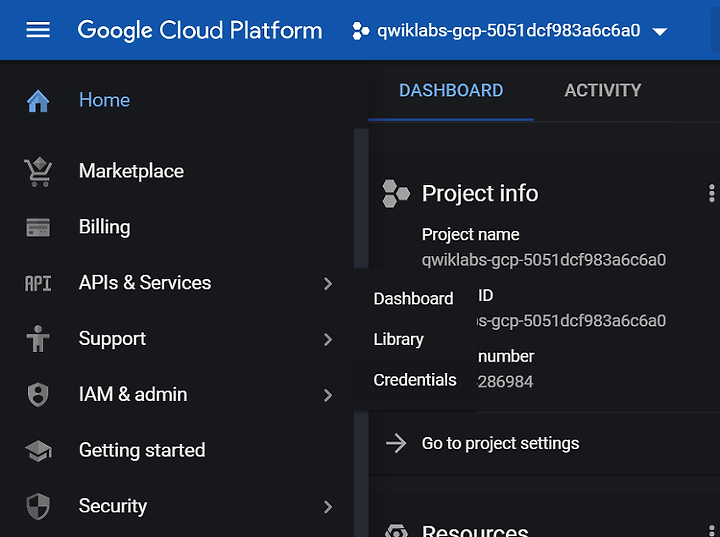
Task: Switch to the DASHBOARD tab
Action: click(451, 90)
